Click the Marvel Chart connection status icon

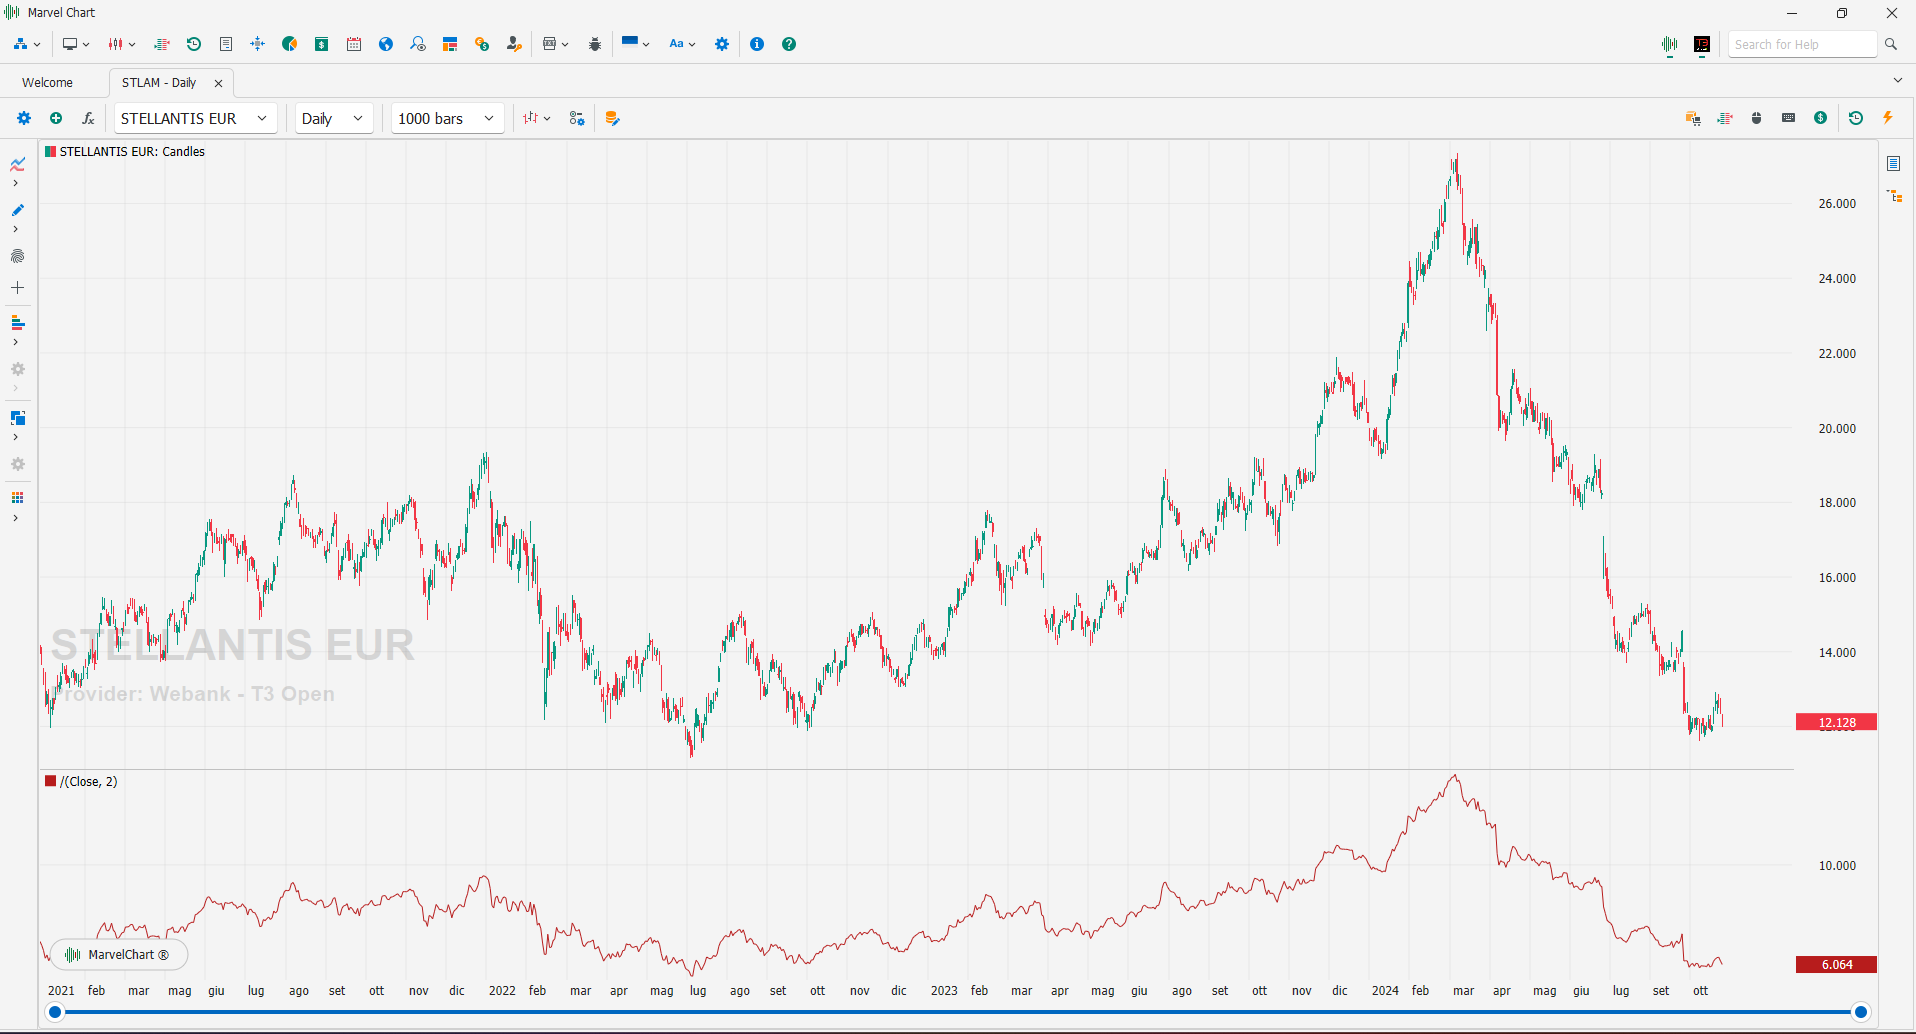[x=1670, y=44]
